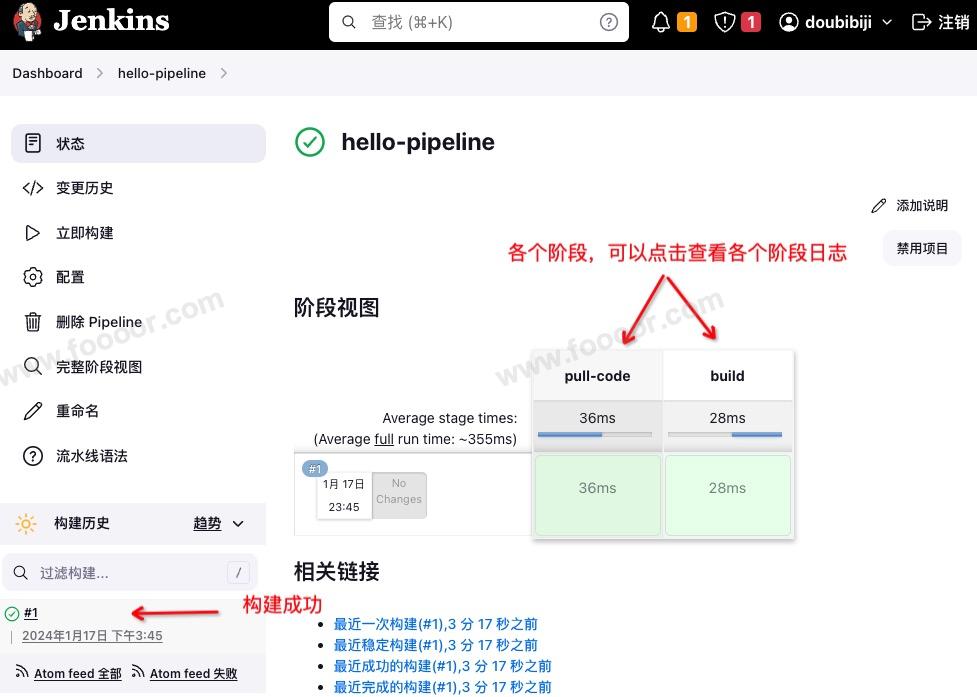Click the search help question mark icon
This screenshot has width=977, height=697.
click(x=608, y=22)
